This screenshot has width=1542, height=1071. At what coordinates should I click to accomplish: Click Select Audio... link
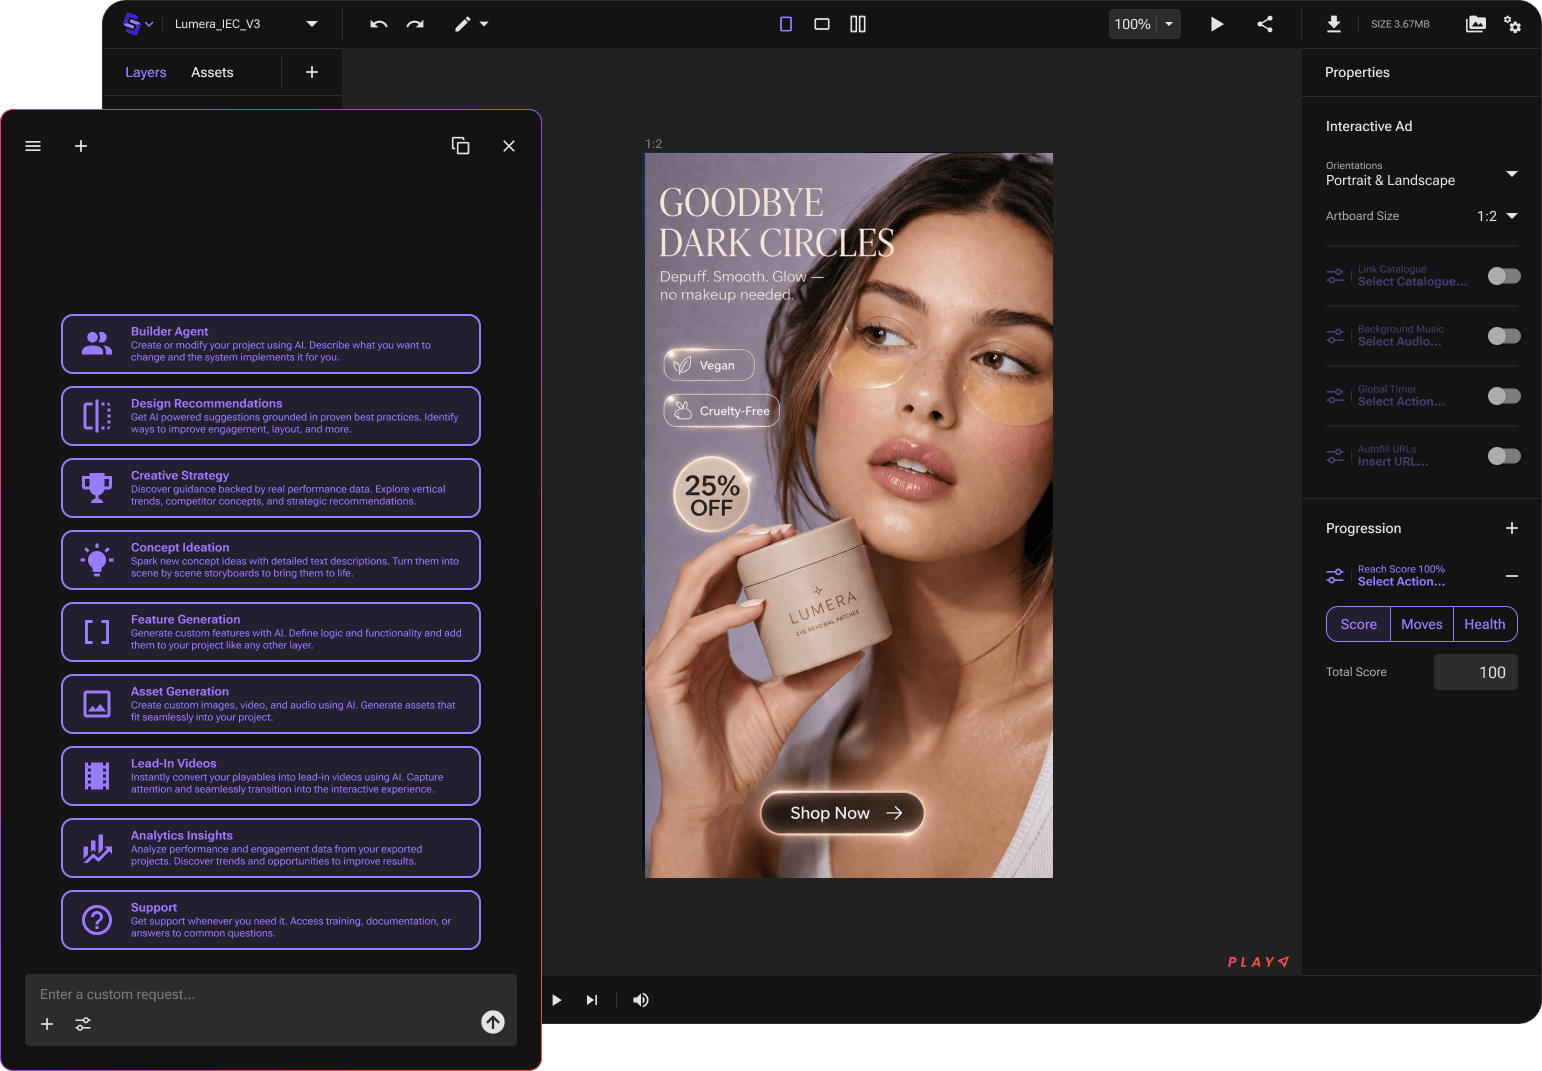pyautogui.click(x=1399, y=342)
